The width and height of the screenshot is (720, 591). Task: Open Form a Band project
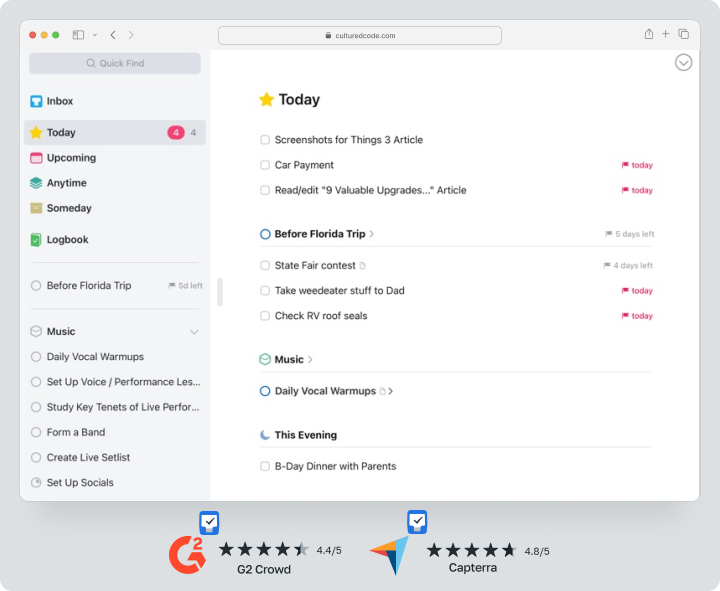[115, 433]
